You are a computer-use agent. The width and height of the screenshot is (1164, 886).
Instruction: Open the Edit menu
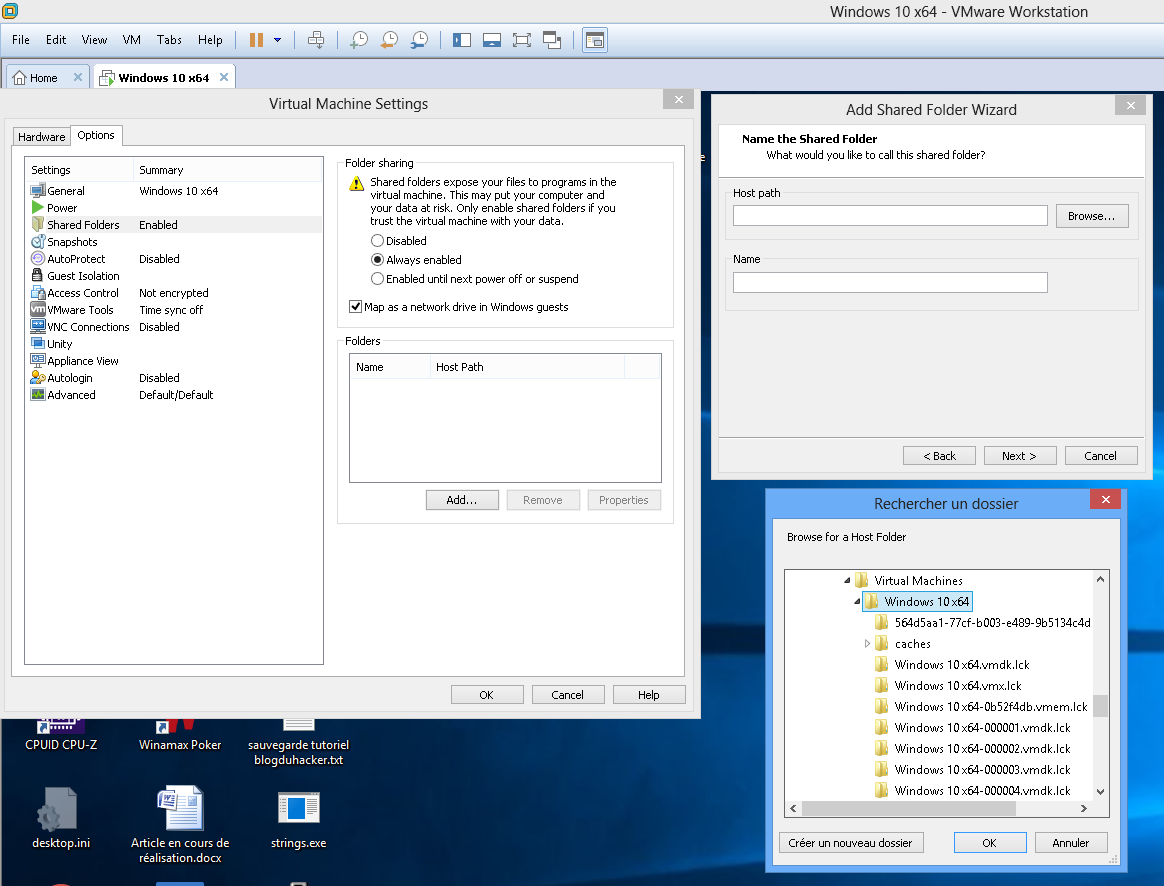tap(56, 40)
